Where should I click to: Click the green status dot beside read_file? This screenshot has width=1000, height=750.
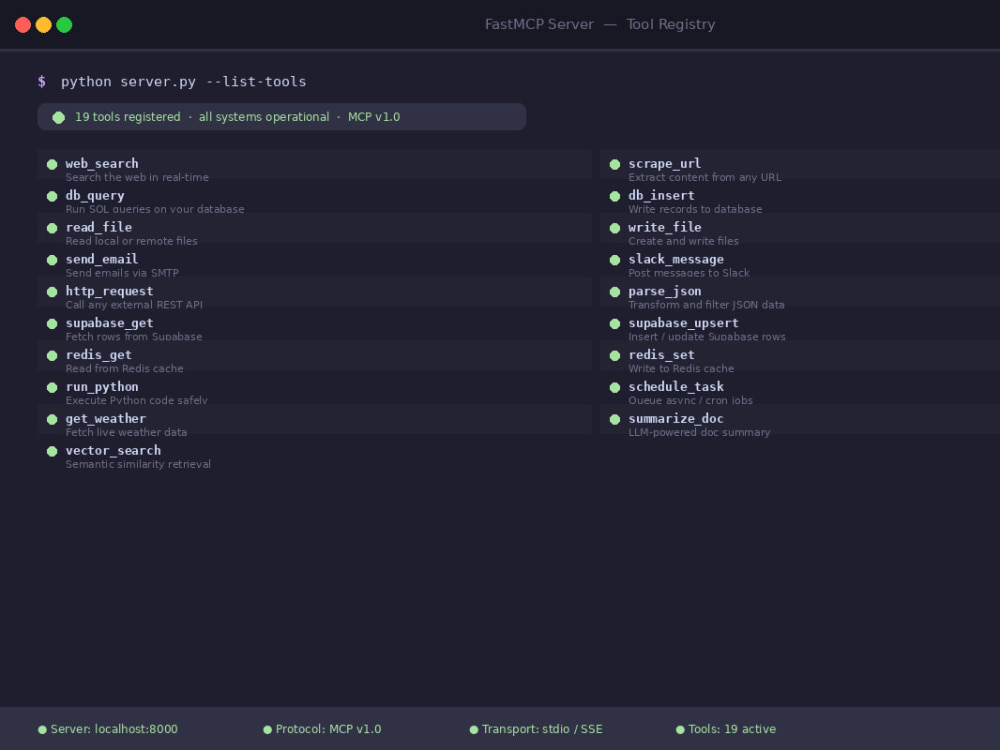52,228
